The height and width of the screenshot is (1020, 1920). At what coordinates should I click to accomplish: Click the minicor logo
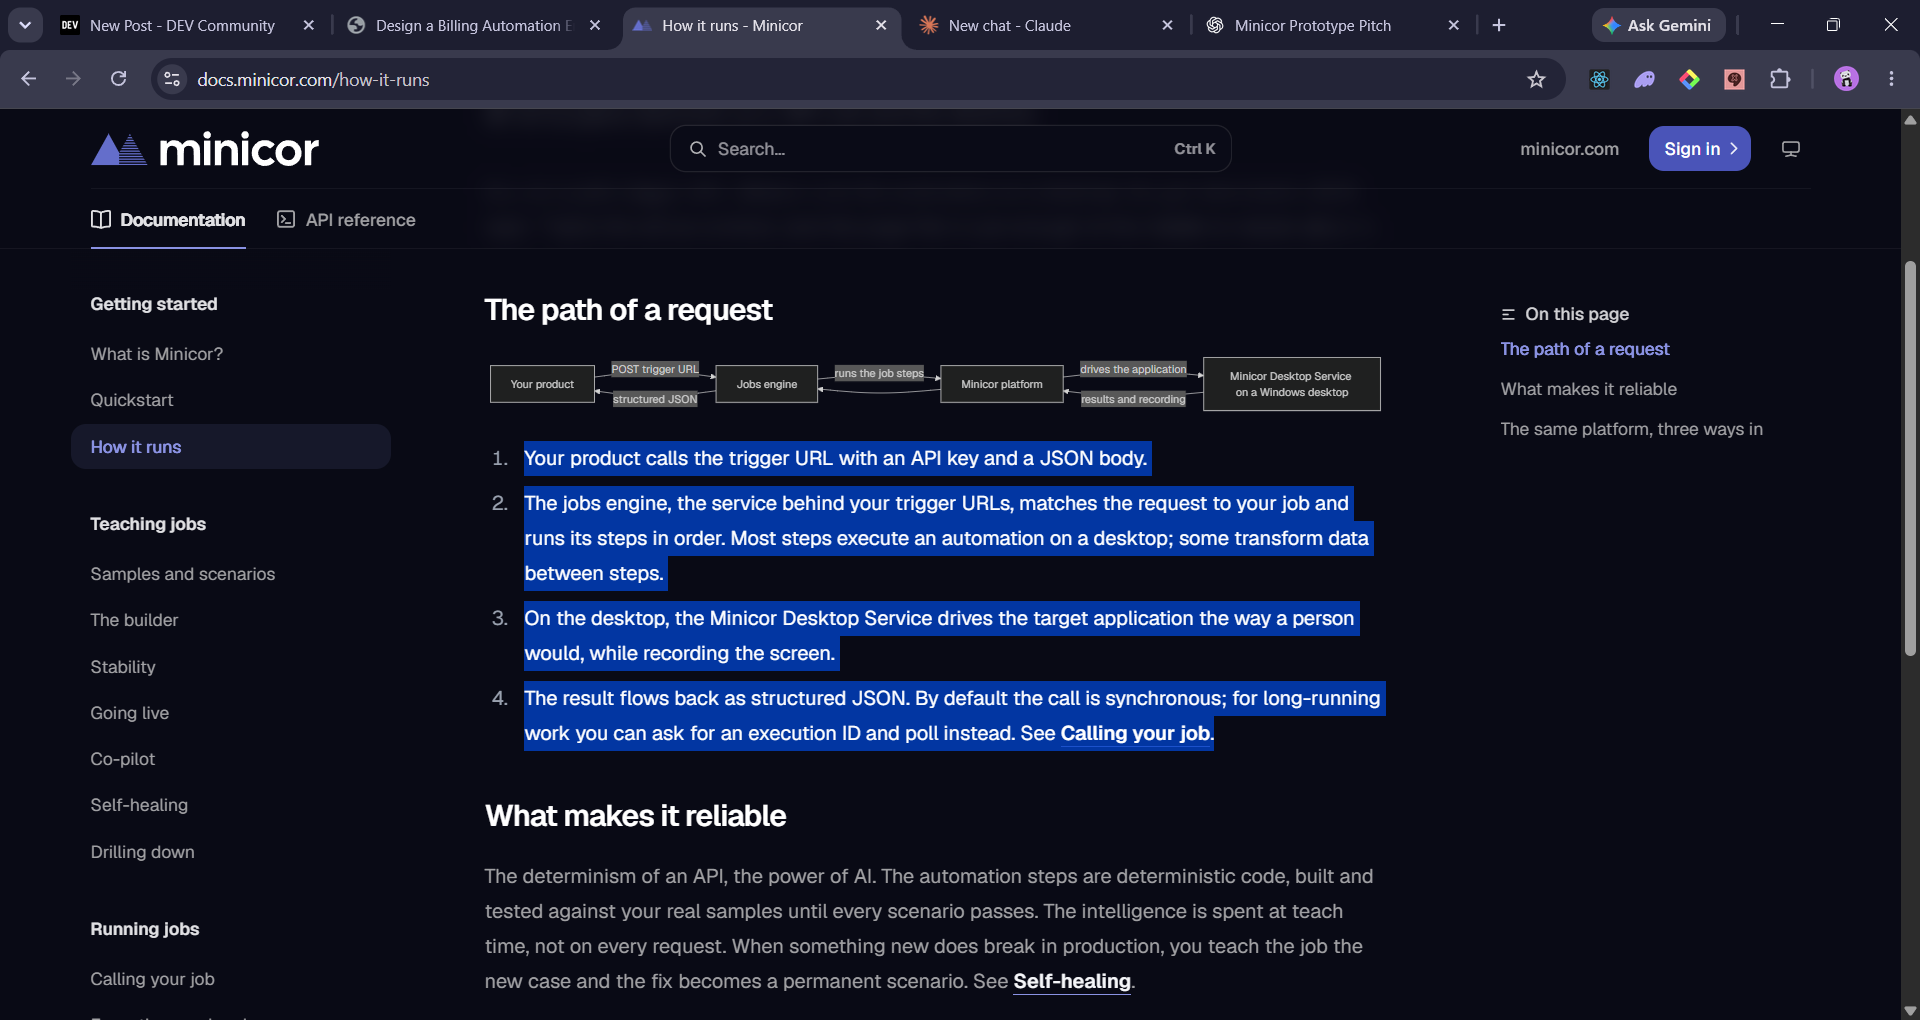(205, 149)
